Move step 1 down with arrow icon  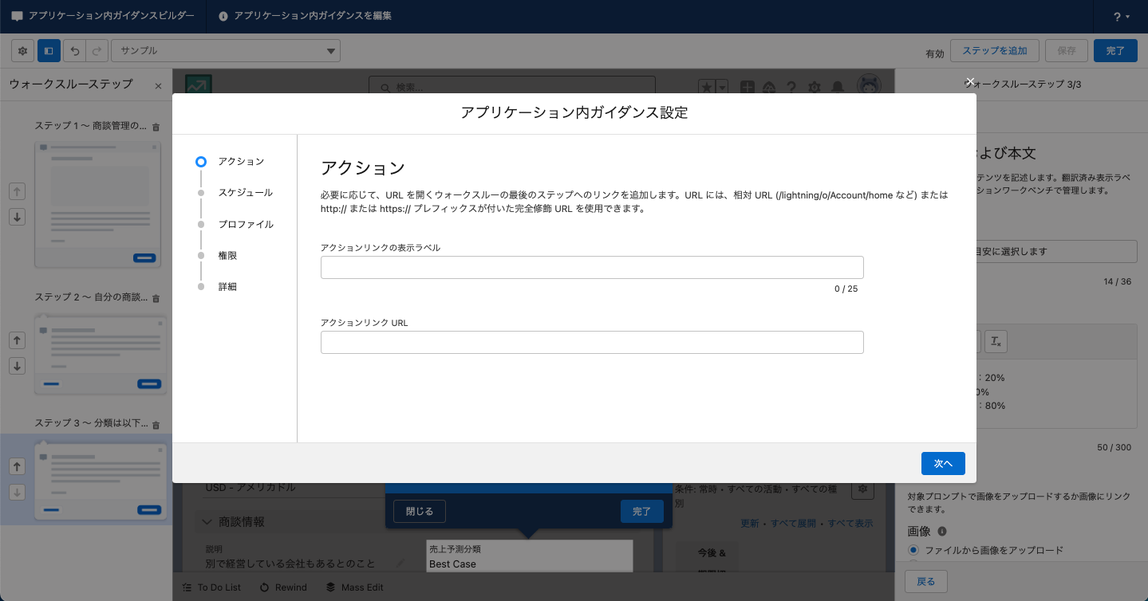(17, 217)
